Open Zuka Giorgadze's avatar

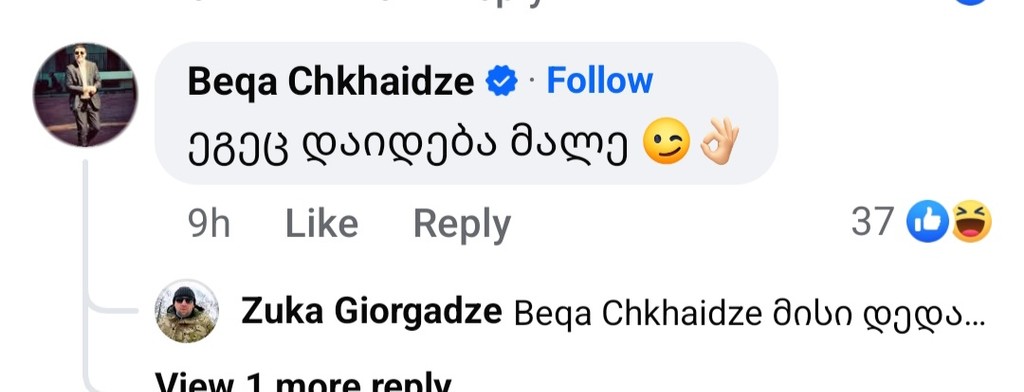(x=186, y=311)
